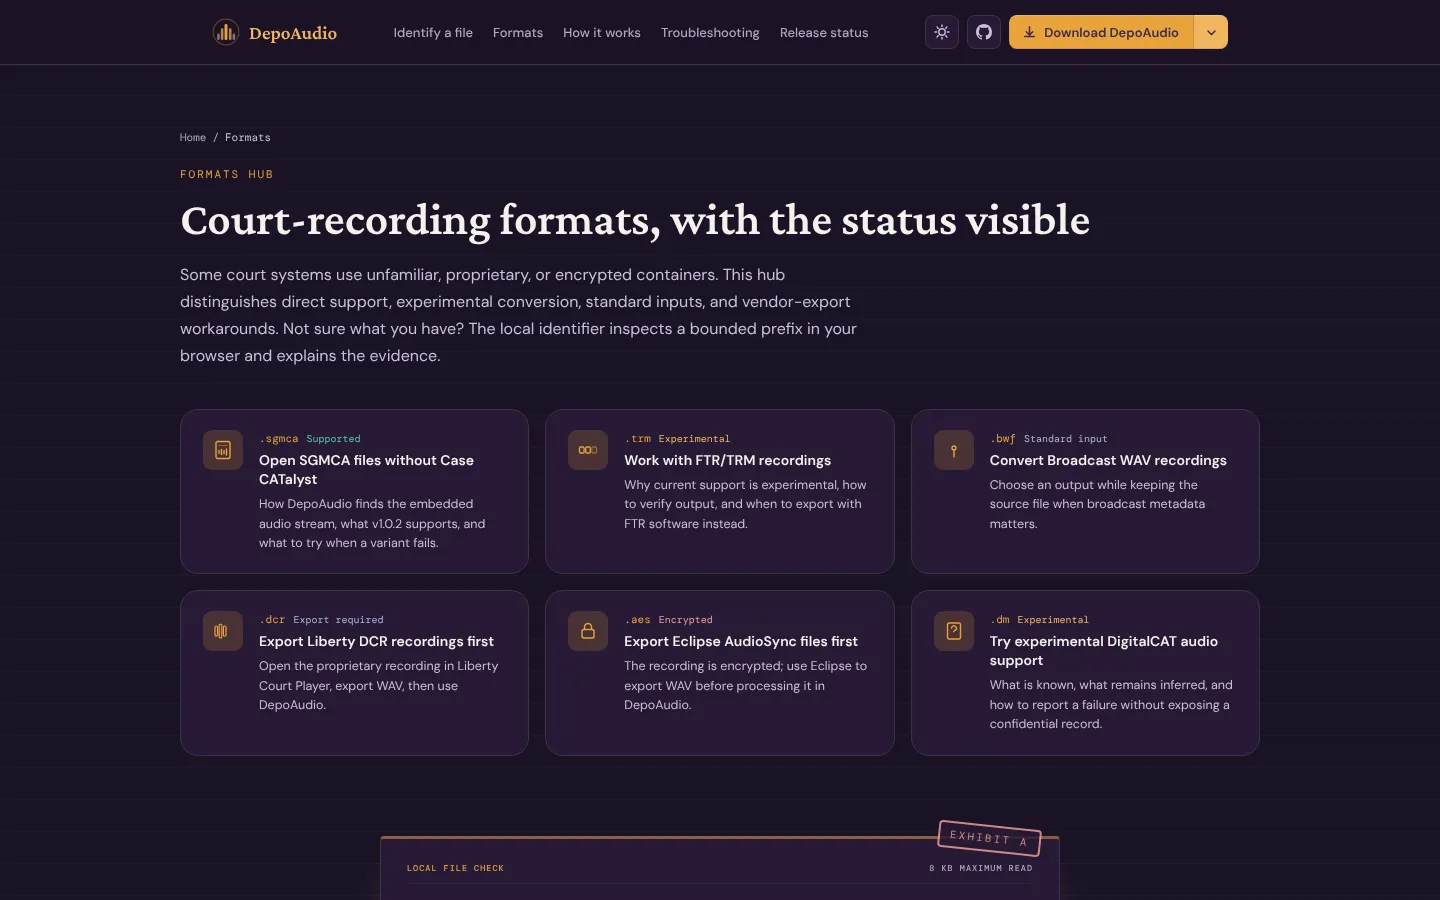
Task: Open the GitHub repository icon
Action: pyautogui.click(x=984, y=32)
